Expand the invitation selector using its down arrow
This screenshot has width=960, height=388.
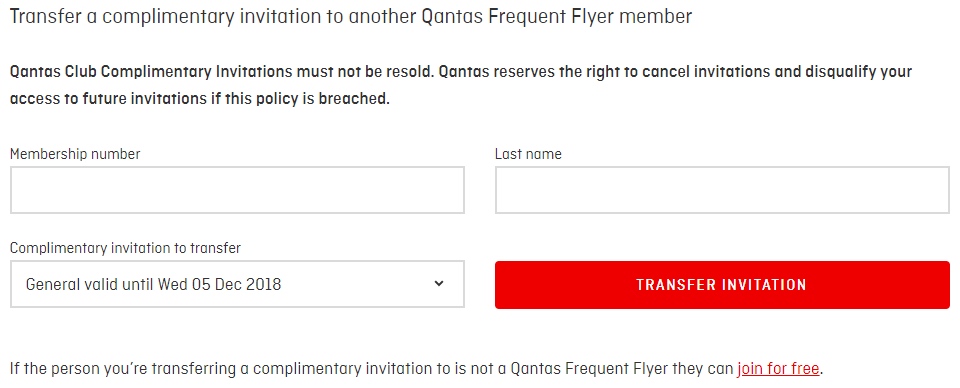click(438, 283)
